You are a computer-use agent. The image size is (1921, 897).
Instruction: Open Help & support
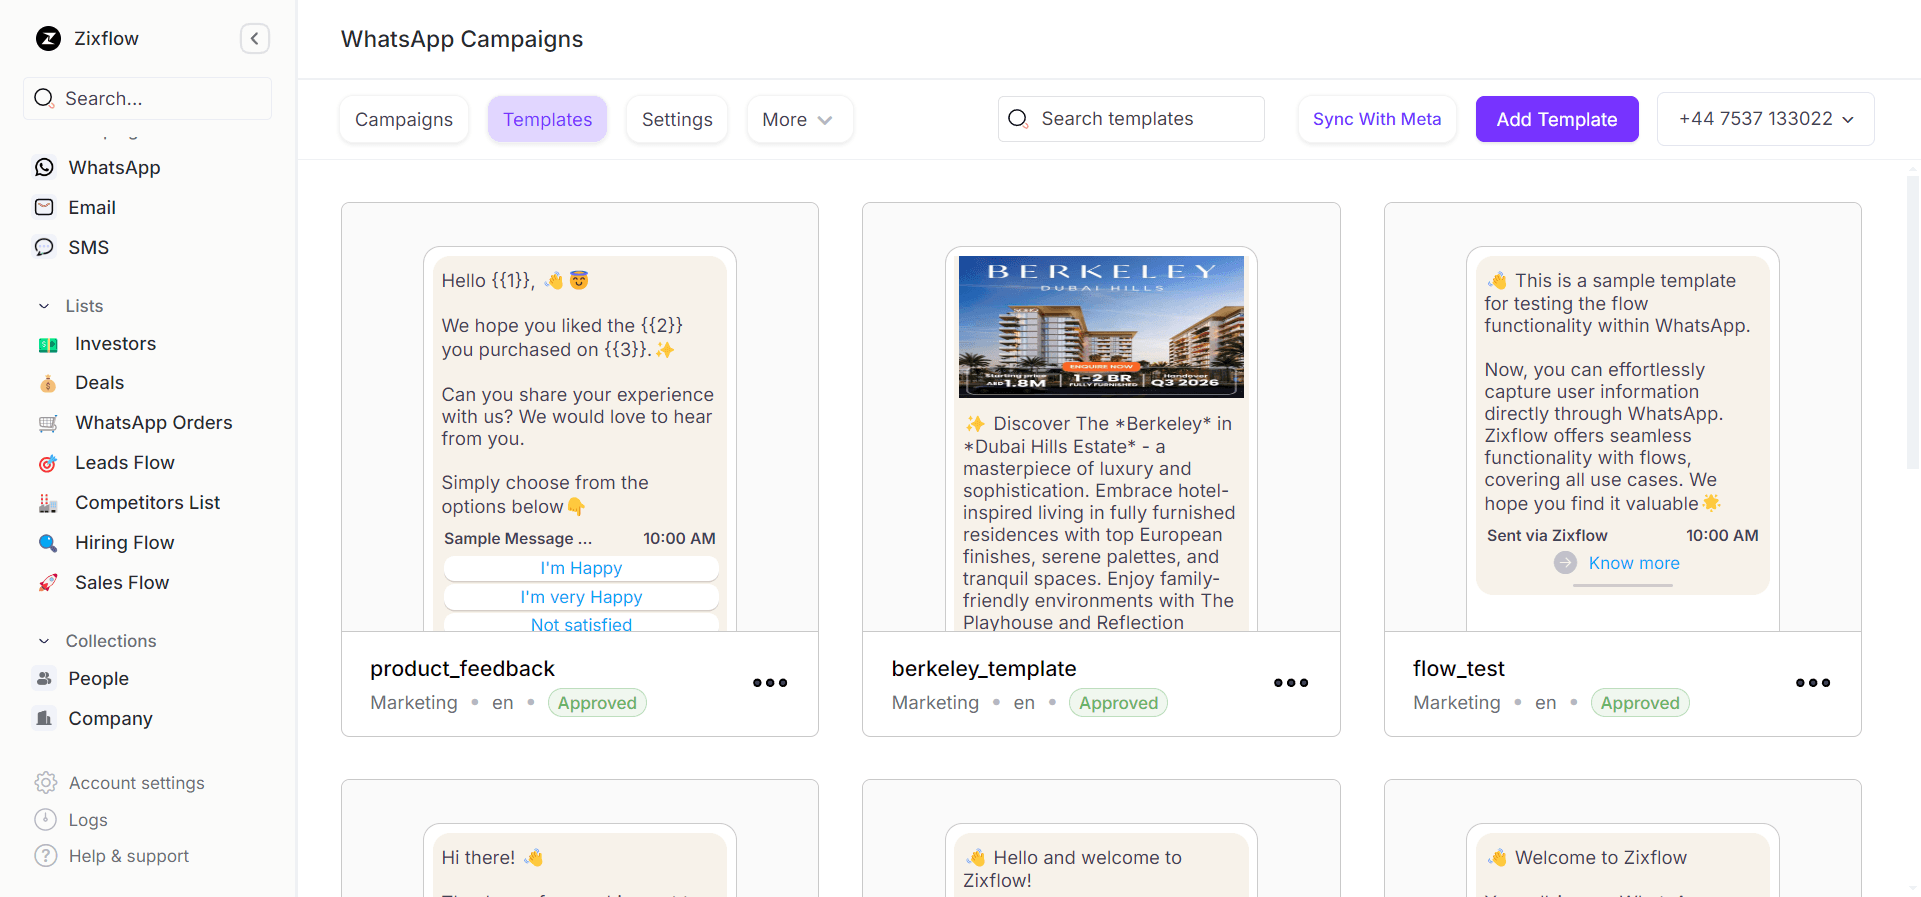coord(128,856)
